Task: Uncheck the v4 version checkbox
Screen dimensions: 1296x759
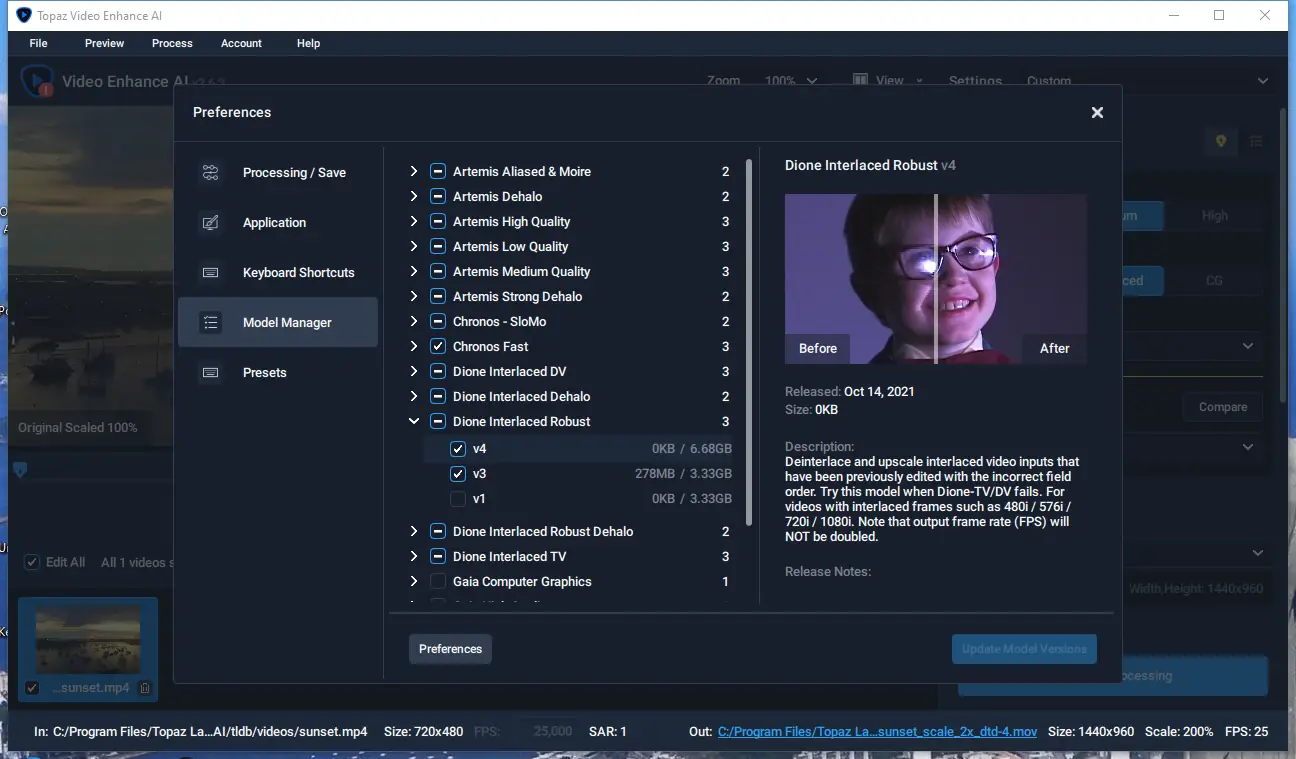Action: (x=458, y=449)
